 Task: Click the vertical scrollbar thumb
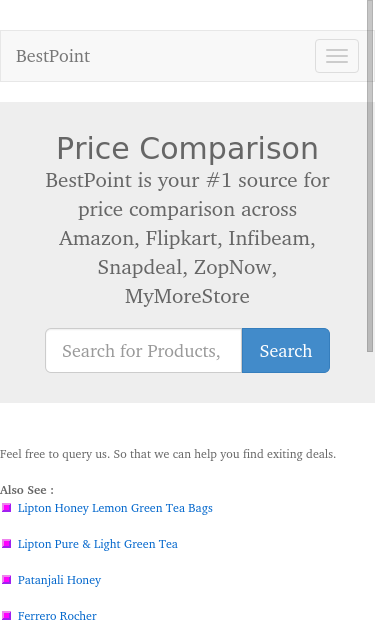tap(370, 176)
